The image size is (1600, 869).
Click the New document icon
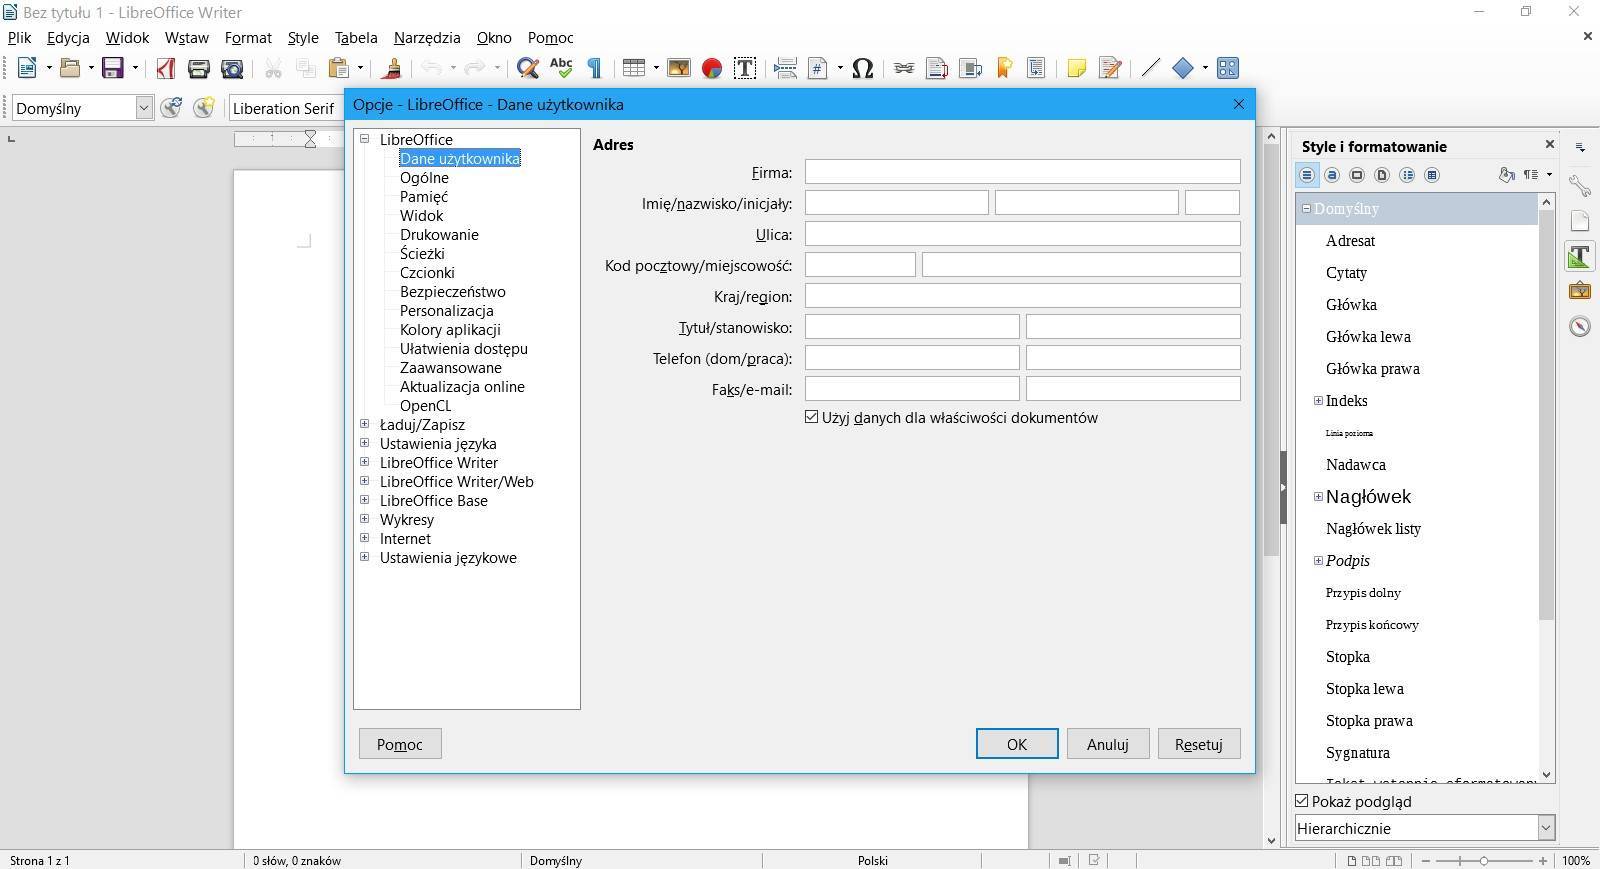pyautogui.click(x=27, y=68)
